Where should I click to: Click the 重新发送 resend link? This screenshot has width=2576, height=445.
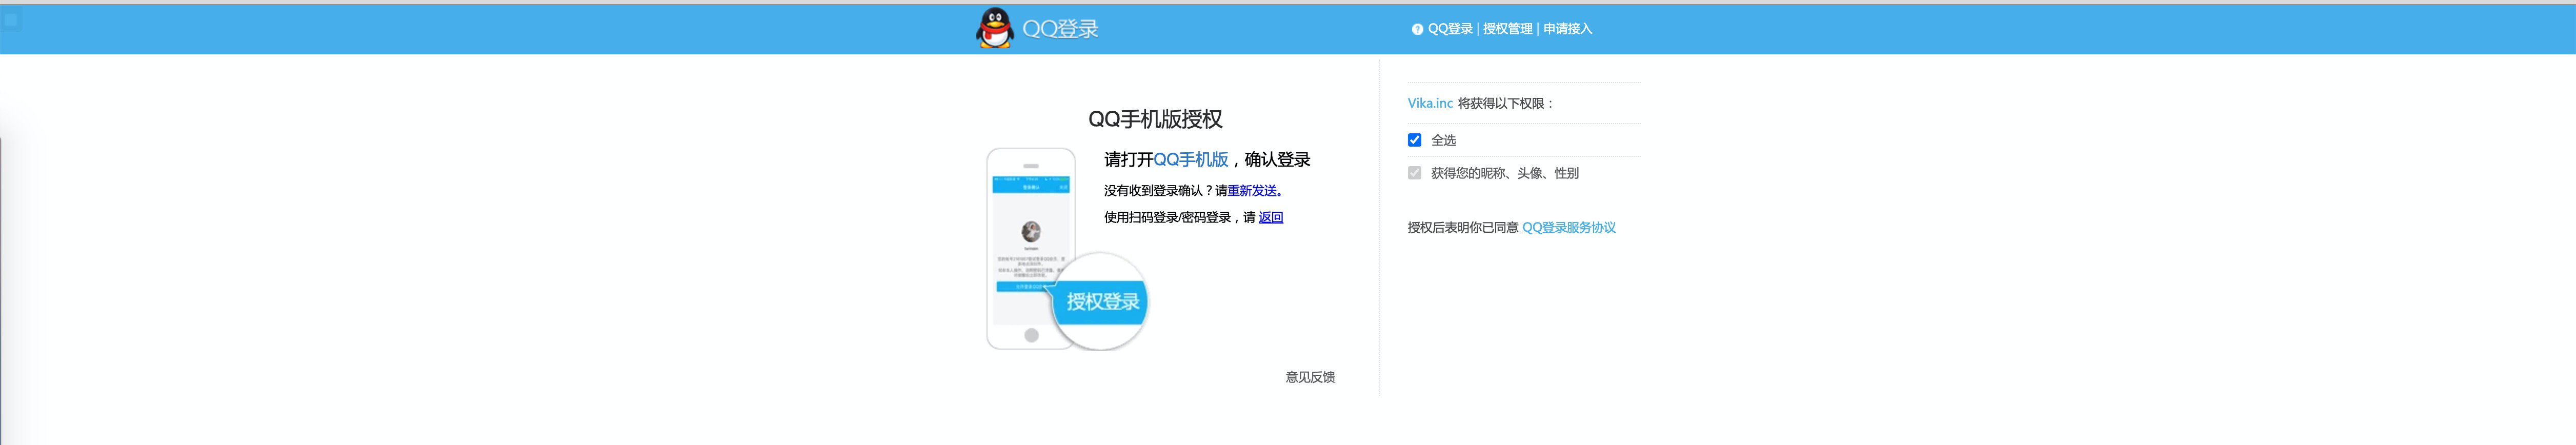pyautogui.click(x=1252, y=190)
